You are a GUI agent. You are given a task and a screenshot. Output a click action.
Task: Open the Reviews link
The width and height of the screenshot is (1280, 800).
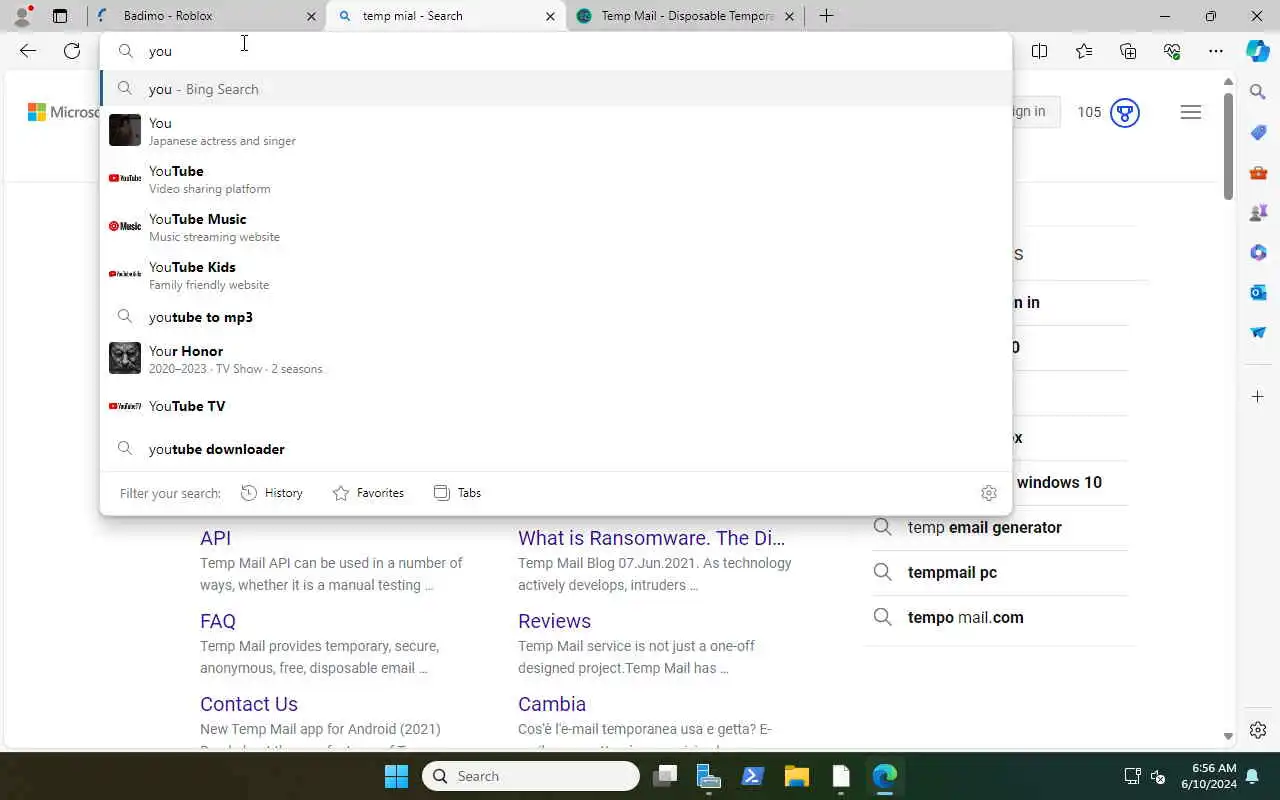tap(554, 621)
